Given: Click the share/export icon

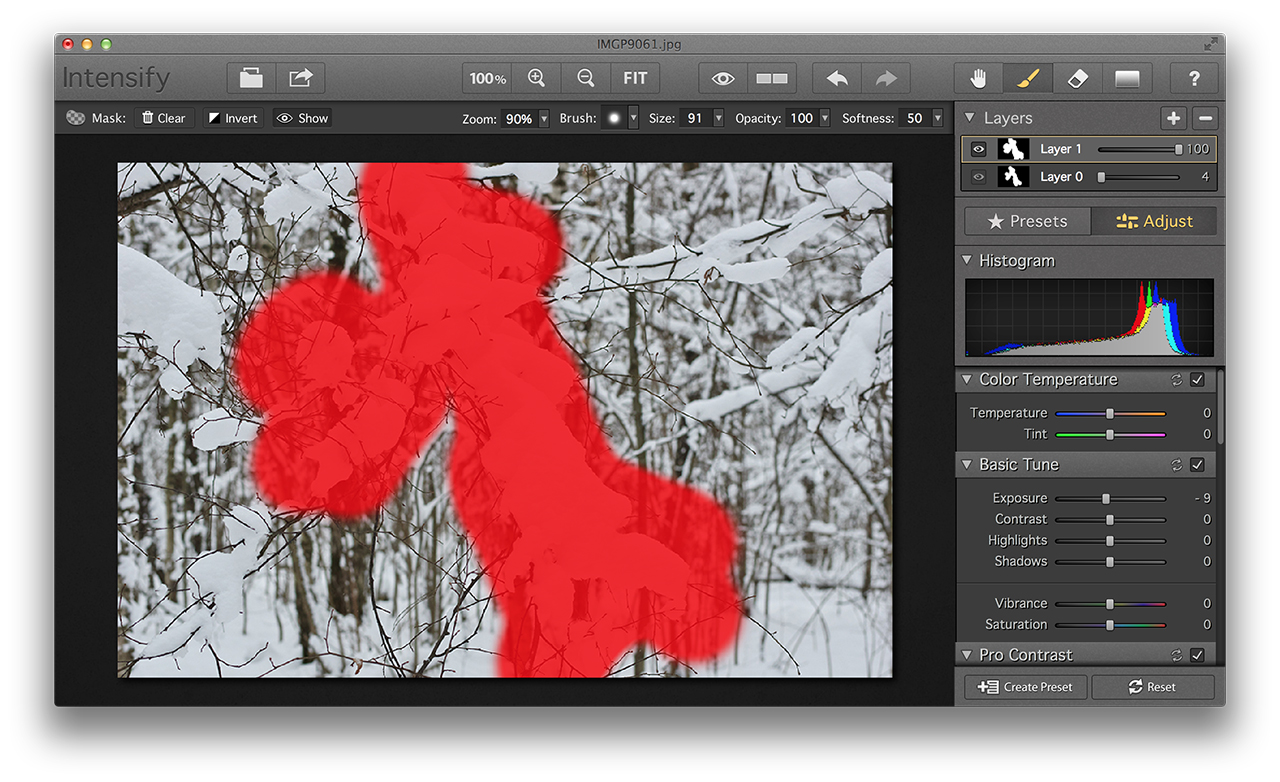Looking at the screenshot, I should [x=300, y=78].
